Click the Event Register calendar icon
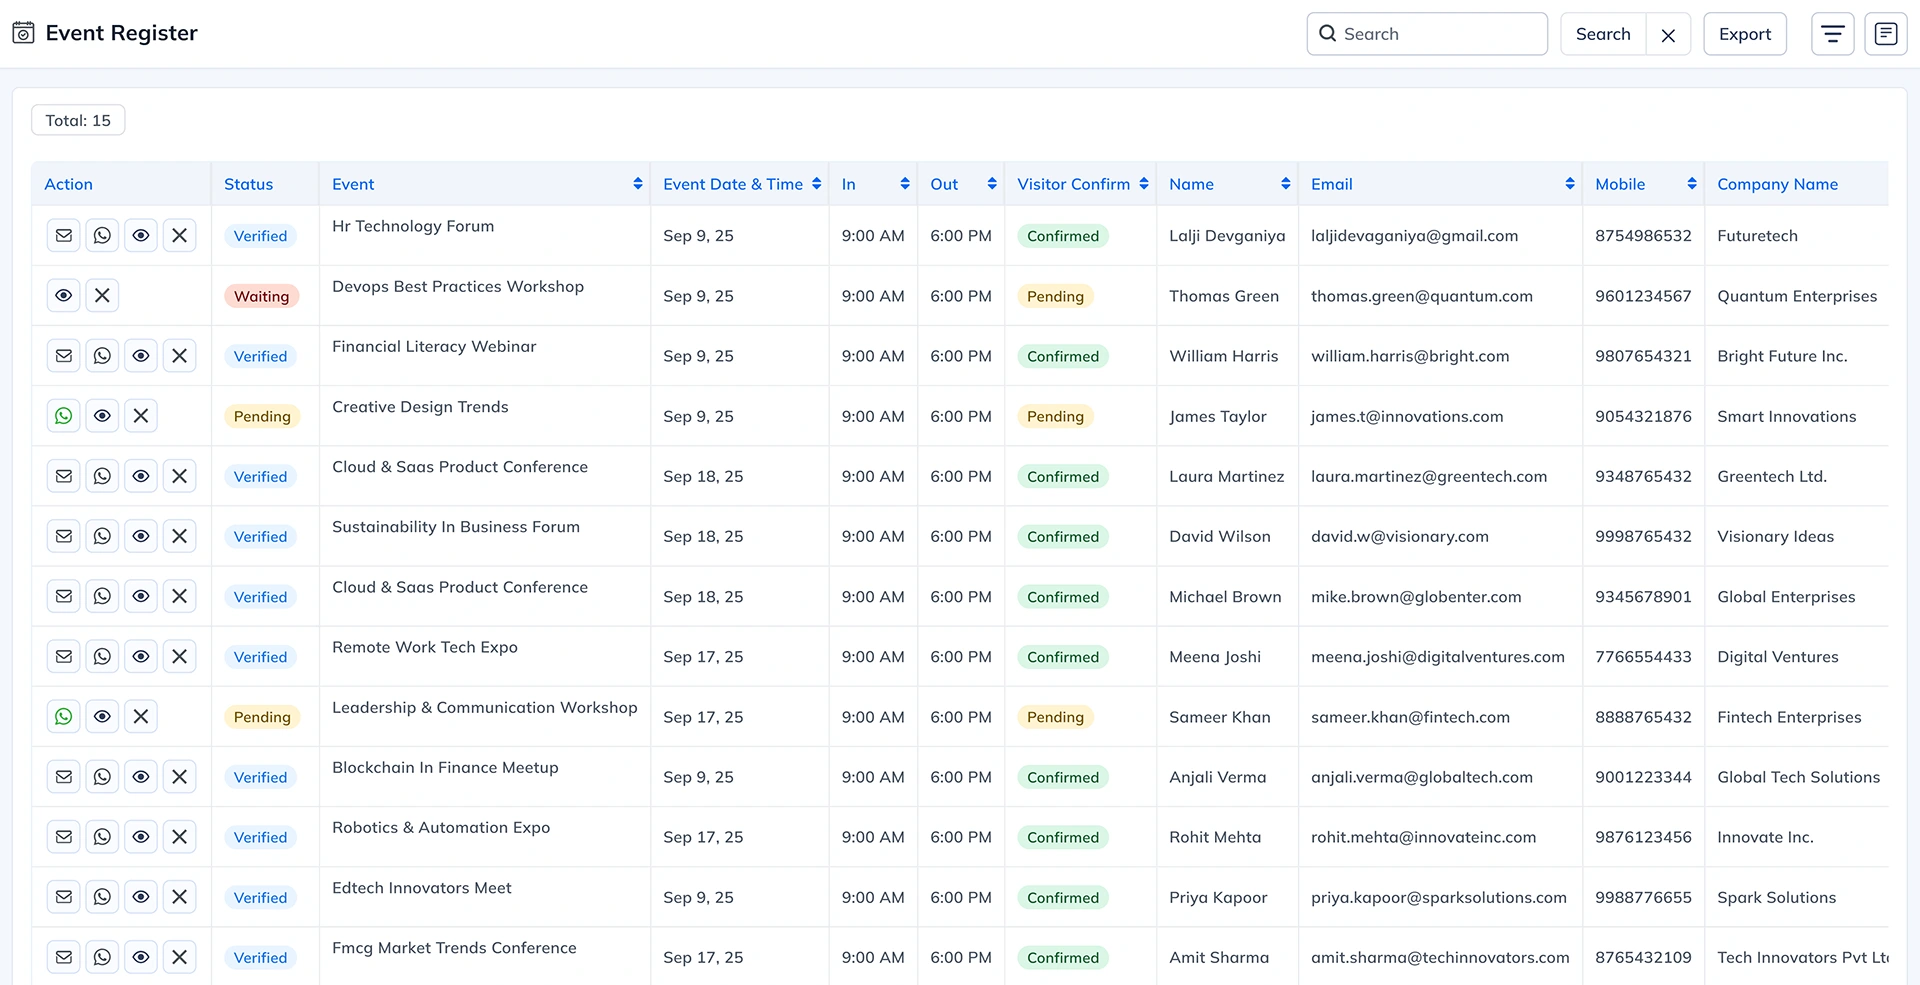 click(23, 33)
